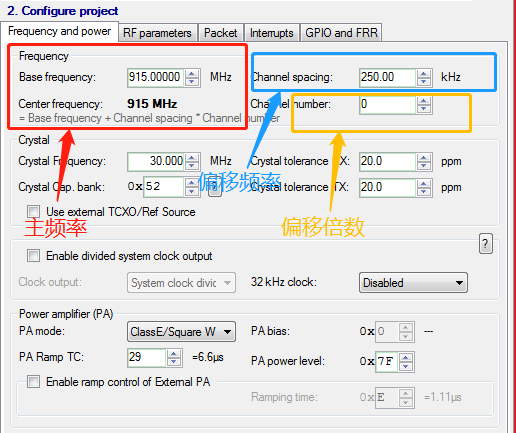This screenshot has height=433, width=516.
Task: Decrease Crystal tolerance RX value
Action: tap(424, 166)
